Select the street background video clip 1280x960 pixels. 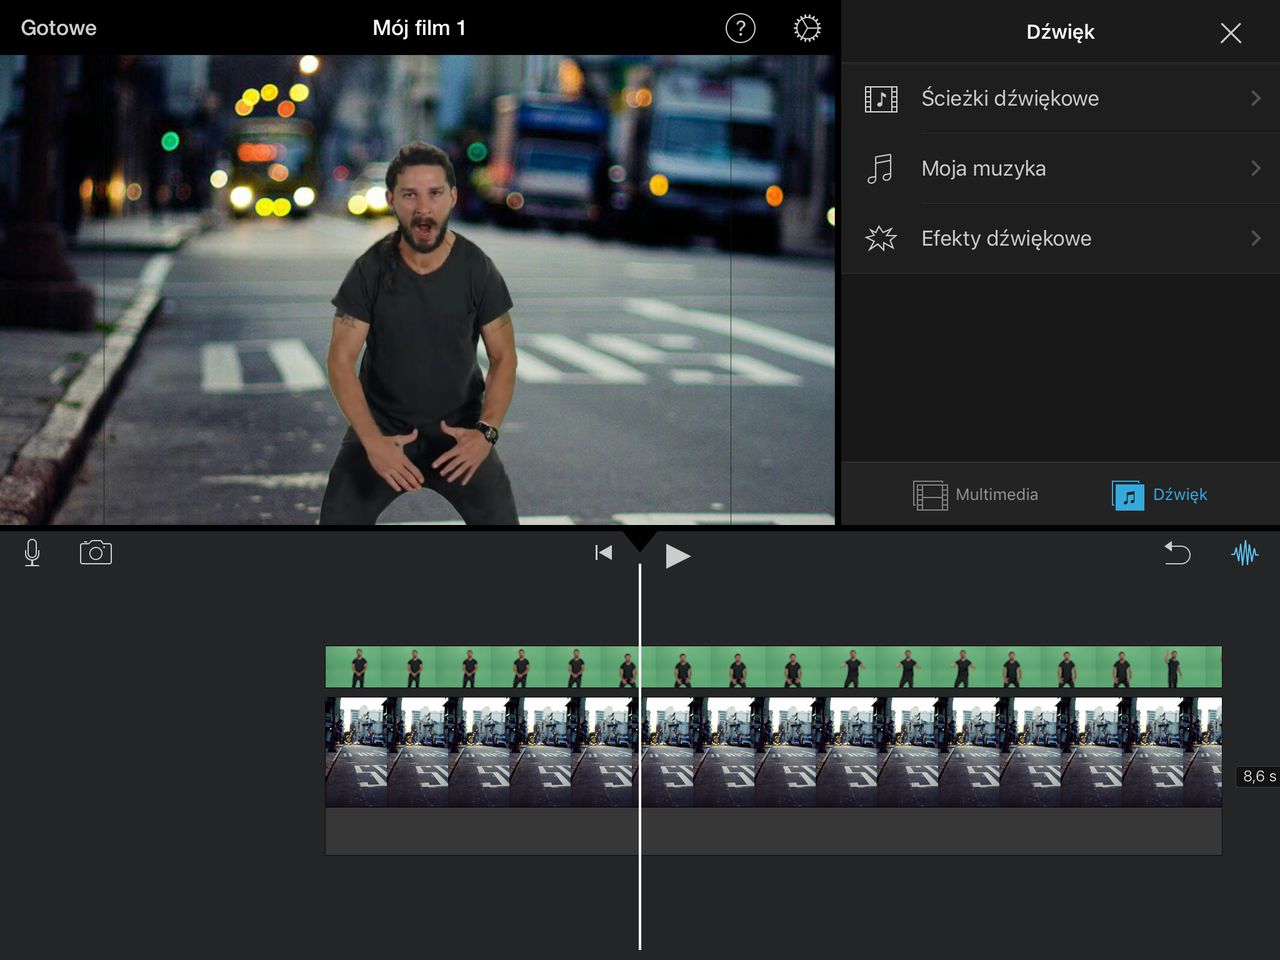[x=800, y=752]
